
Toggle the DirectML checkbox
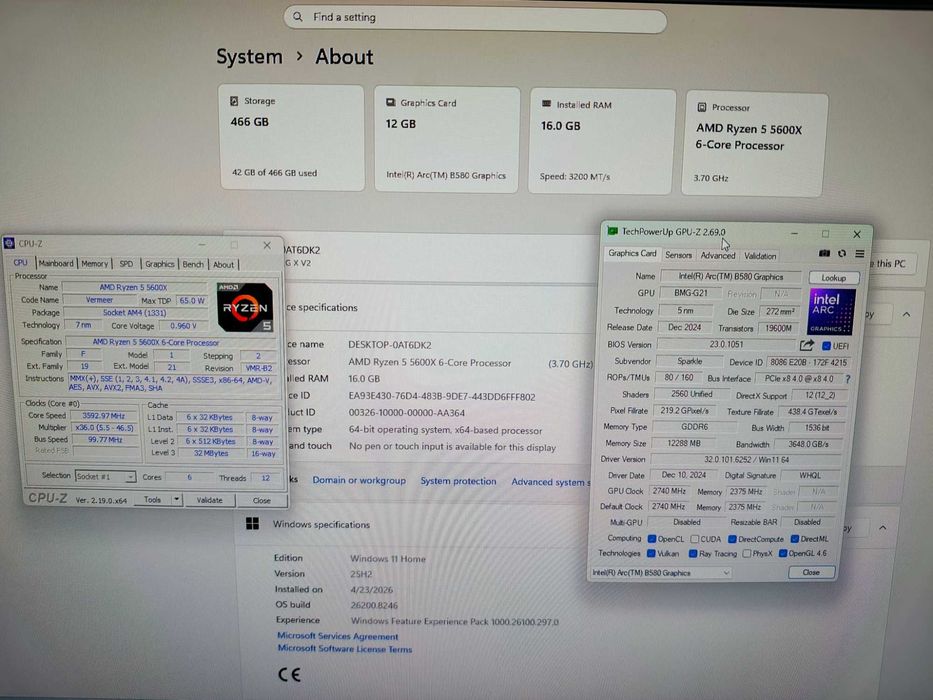[x=794, y=539]
